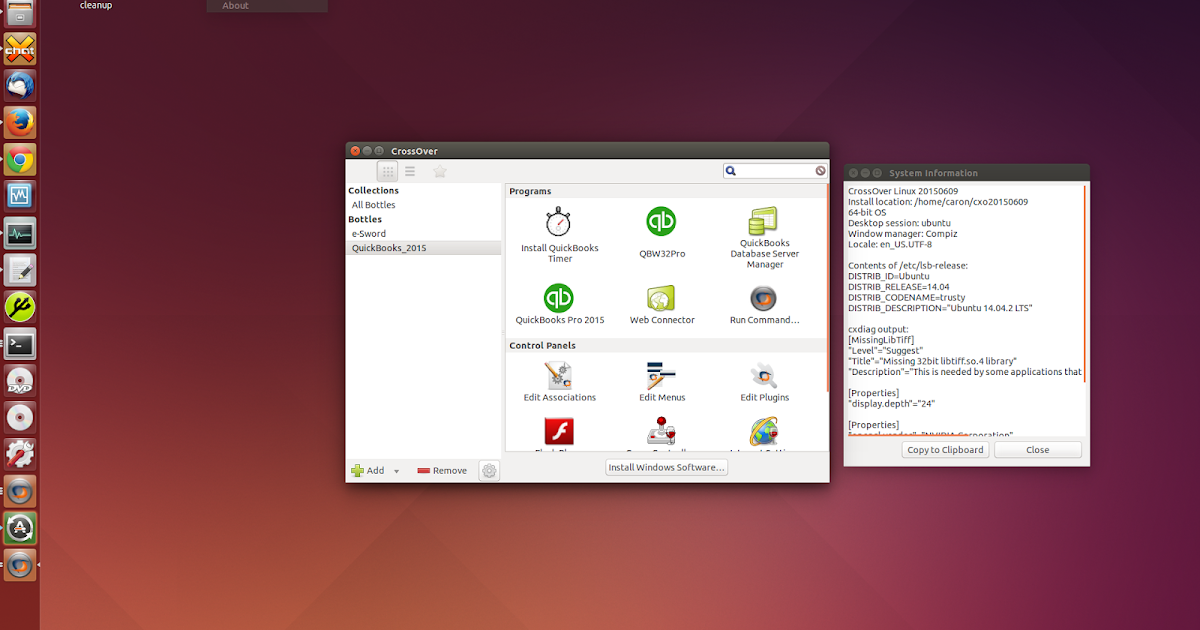The width and height of the screenshot is (1200, 630).
Task: Open QuickBooks Database Server Manager icon
Action: coord(764,221)
